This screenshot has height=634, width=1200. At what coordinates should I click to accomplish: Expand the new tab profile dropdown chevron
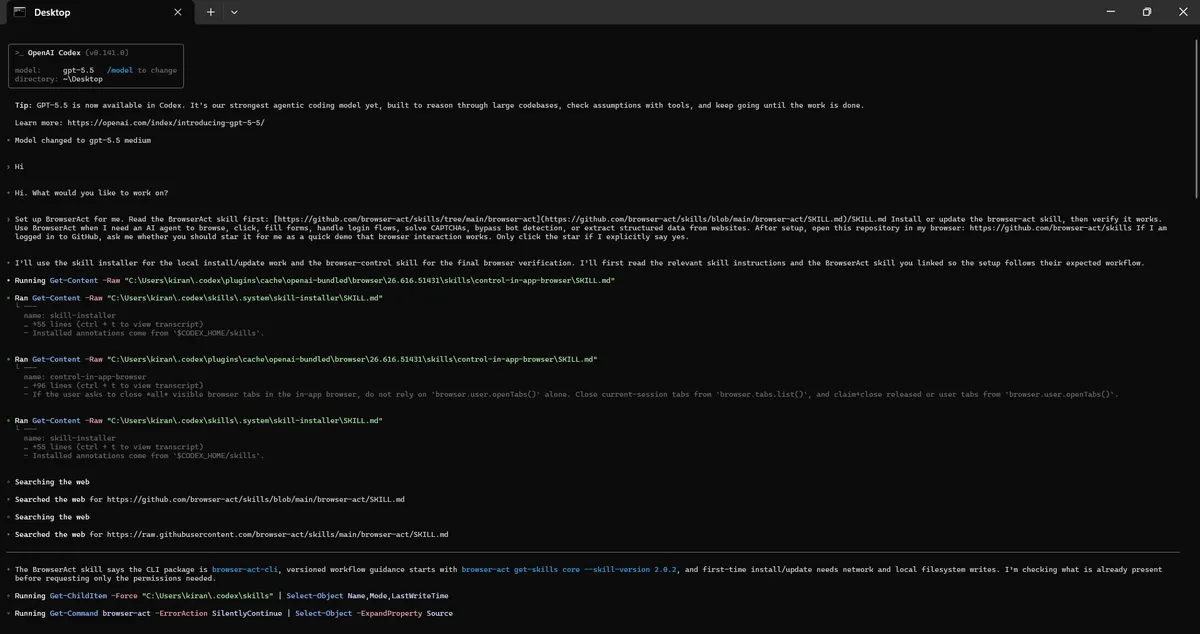[234, 12]
